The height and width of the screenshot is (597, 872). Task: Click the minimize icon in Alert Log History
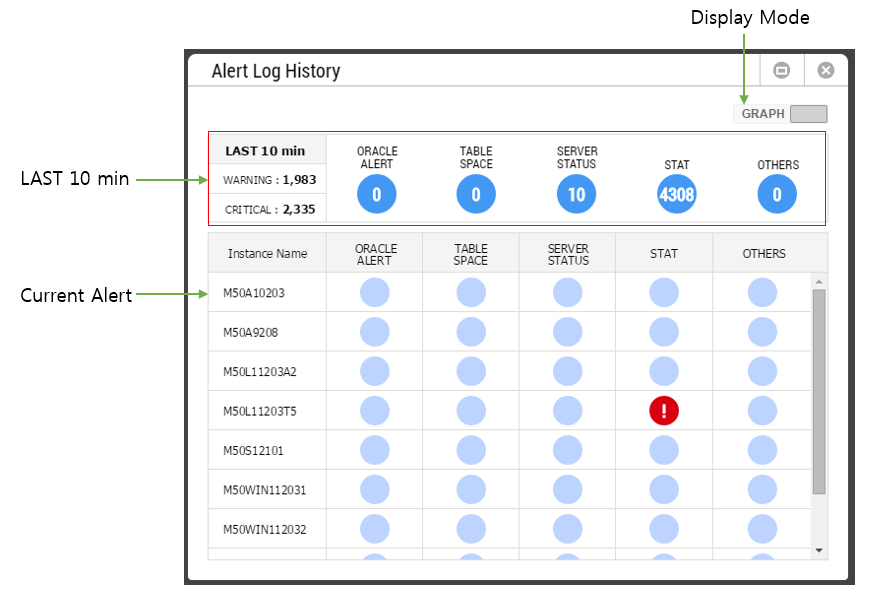coord(781,70)
